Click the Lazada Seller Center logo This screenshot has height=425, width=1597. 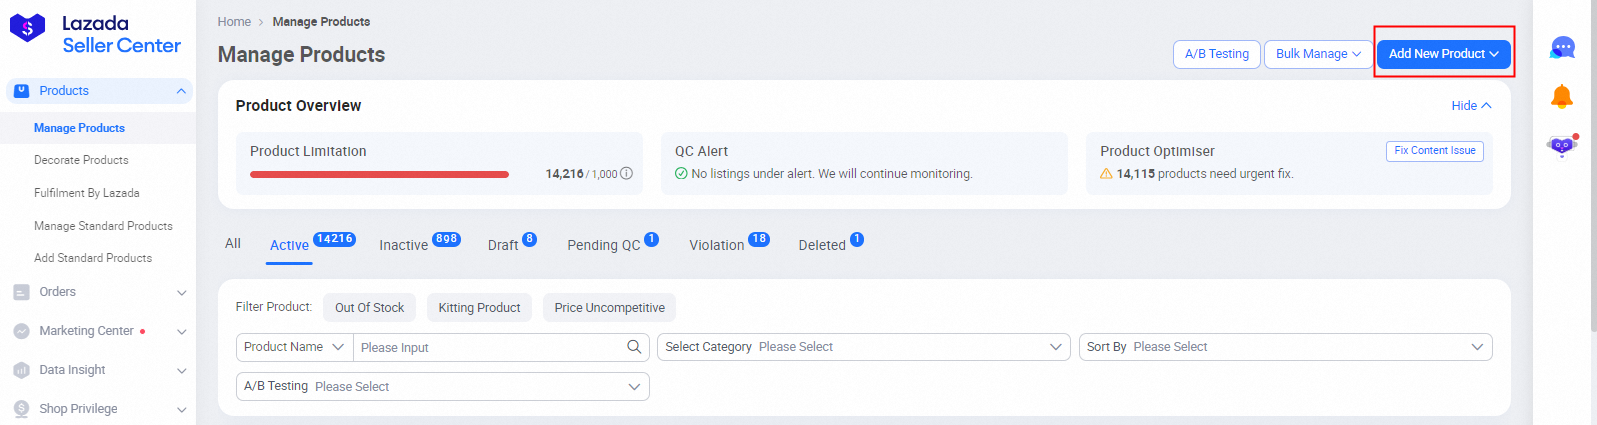[95, 34]
